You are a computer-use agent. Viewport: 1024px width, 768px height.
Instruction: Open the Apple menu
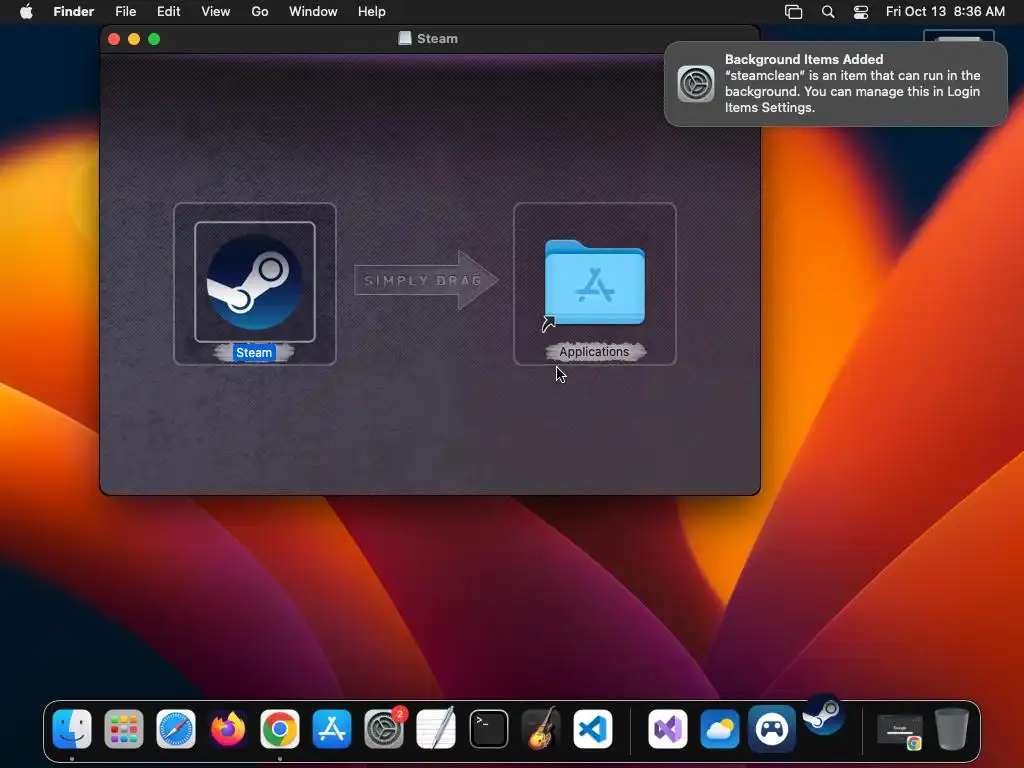(x=26, y=12)
